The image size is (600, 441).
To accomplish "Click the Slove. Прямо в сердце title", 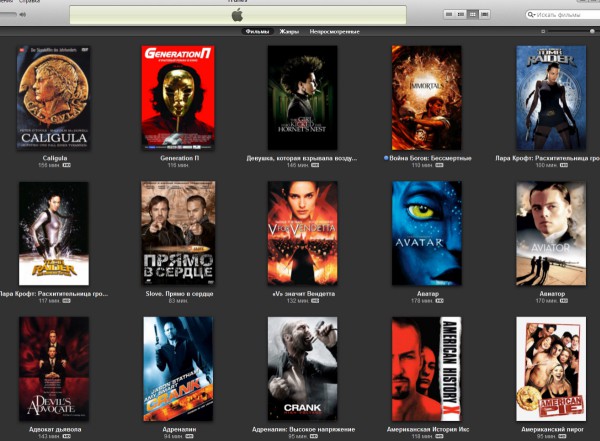I will pos(179,294).
